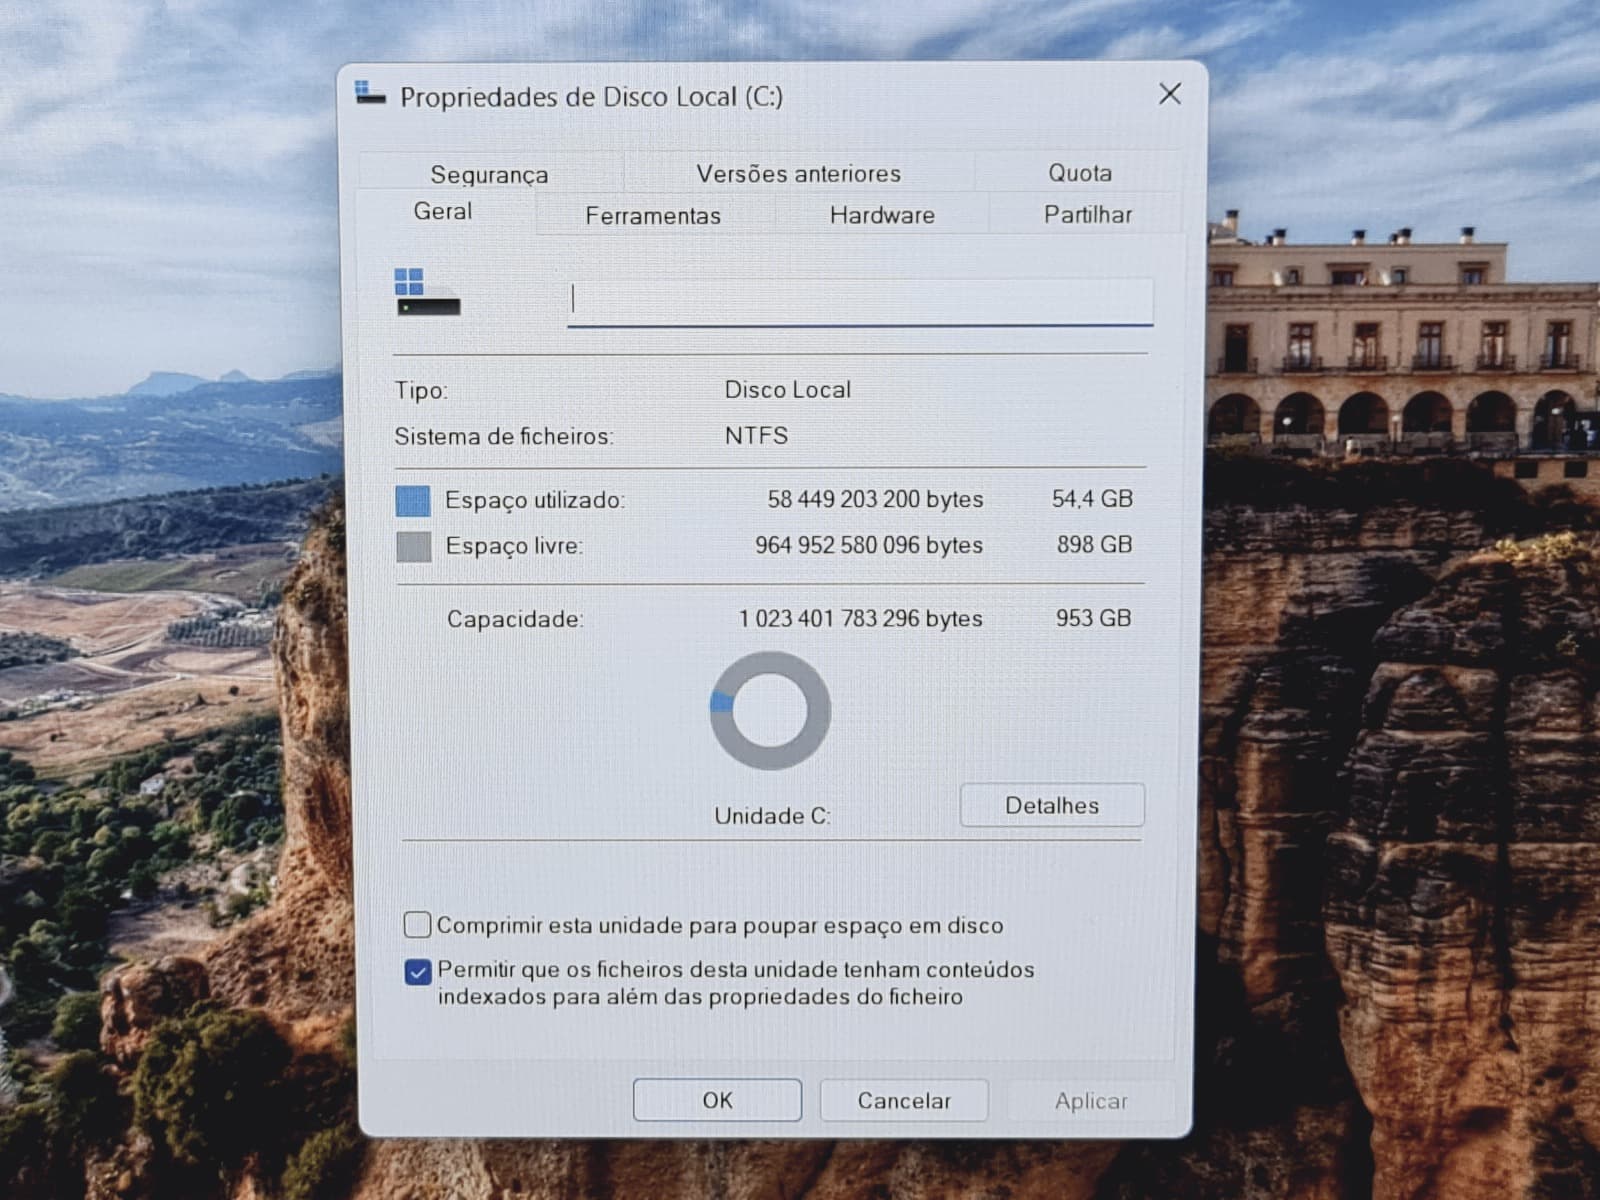Click the Cancelar button
Viewport: 1600px width, 1200px height.
(904, 1100)
